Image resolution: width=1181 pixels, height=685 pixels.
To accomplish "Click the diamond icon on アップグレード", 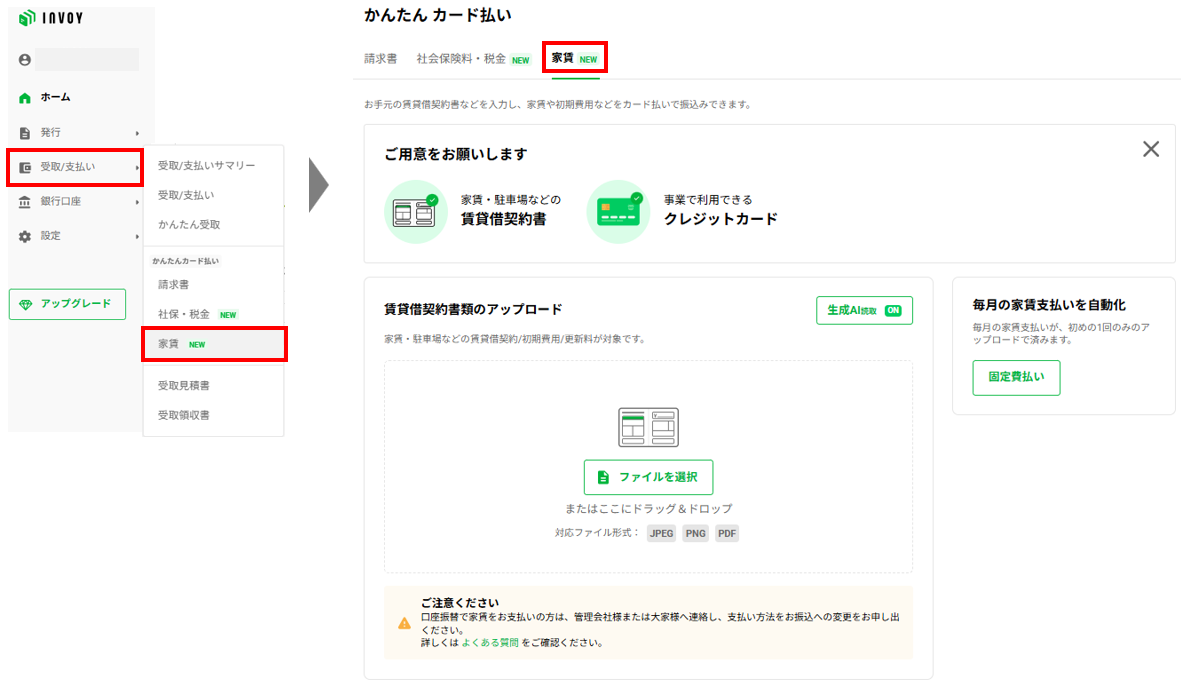I will [26, 304].
